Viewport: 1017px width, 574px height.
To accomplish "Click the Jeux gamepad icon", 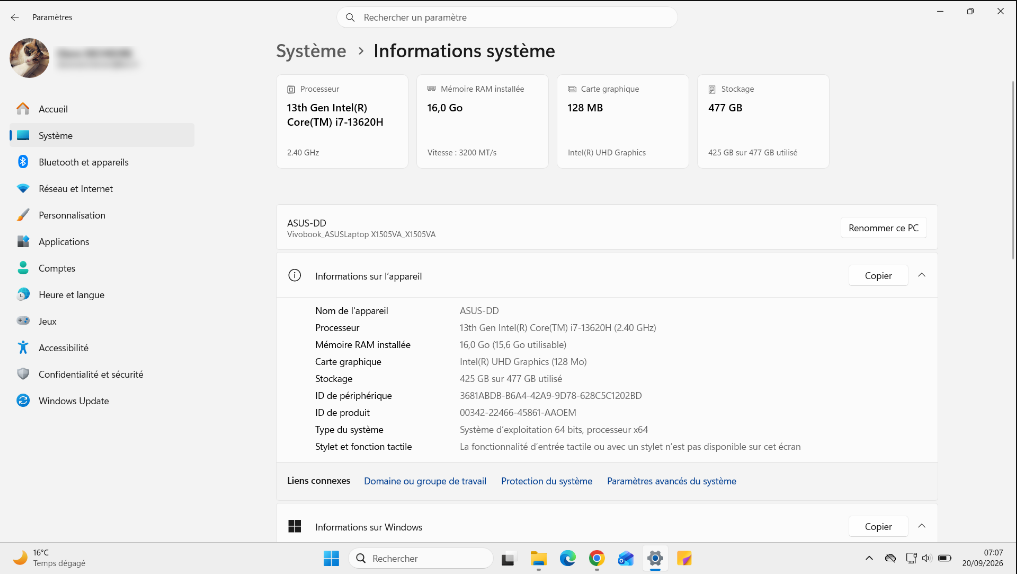I will point(23,321).
